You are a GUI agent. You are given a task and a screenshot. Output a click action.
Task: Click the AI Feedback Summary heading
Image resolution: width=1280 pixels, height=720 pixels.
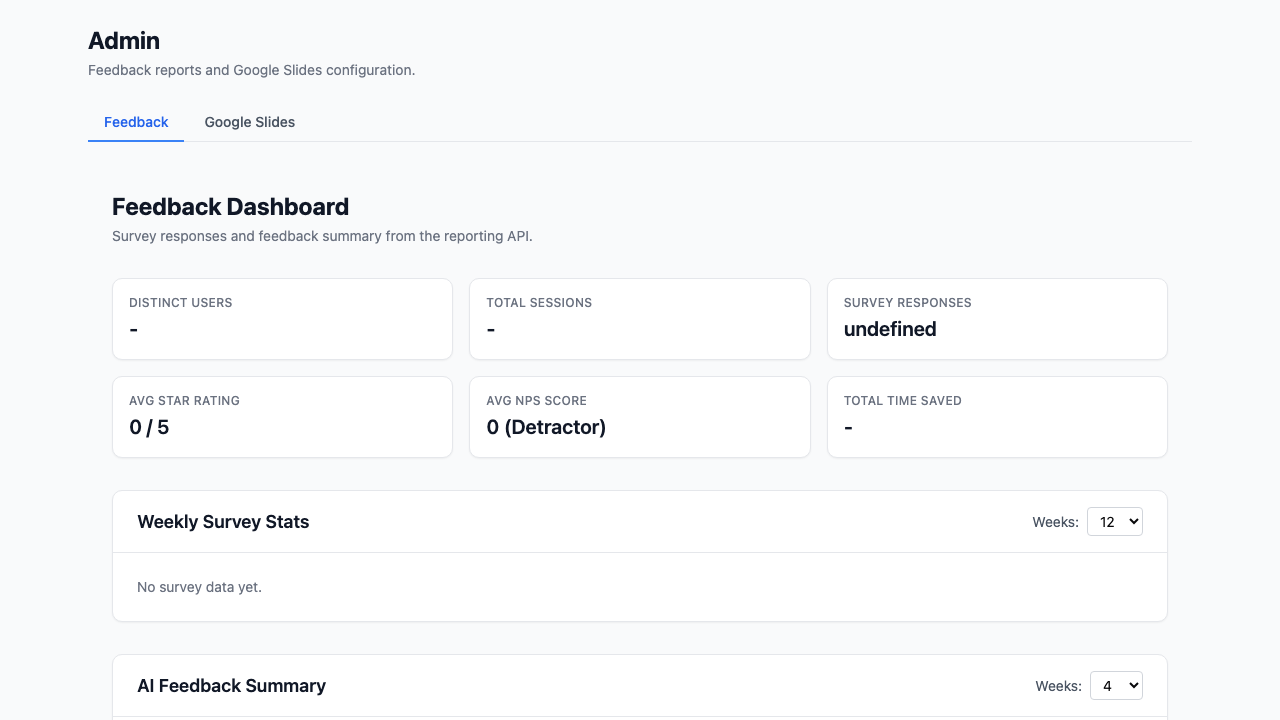pyautogui.click(x=231, y=685)
